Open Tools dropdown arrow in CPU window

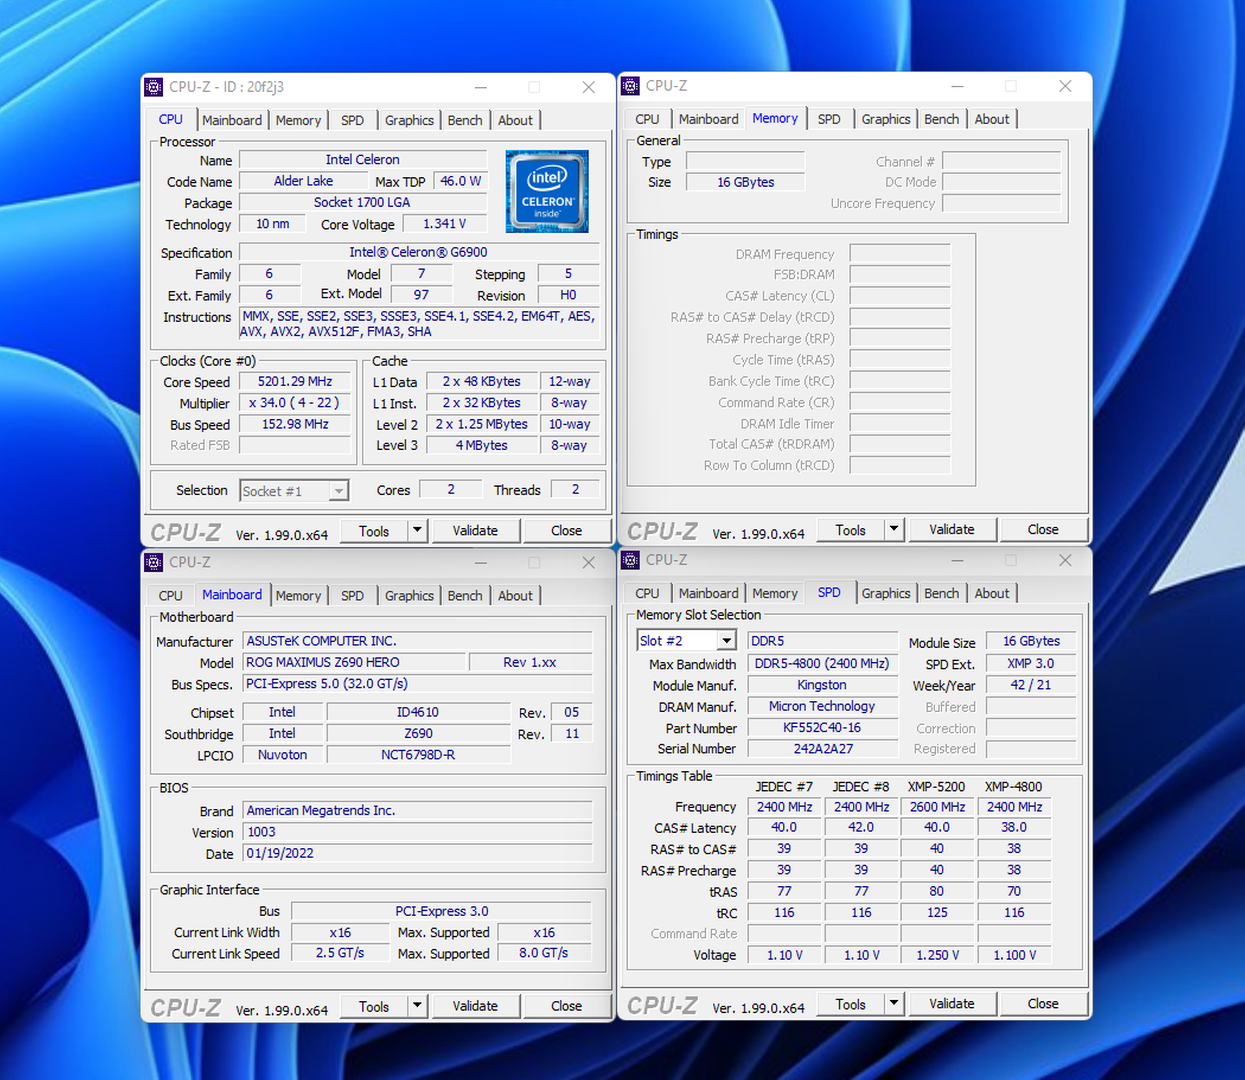[418, 530]
